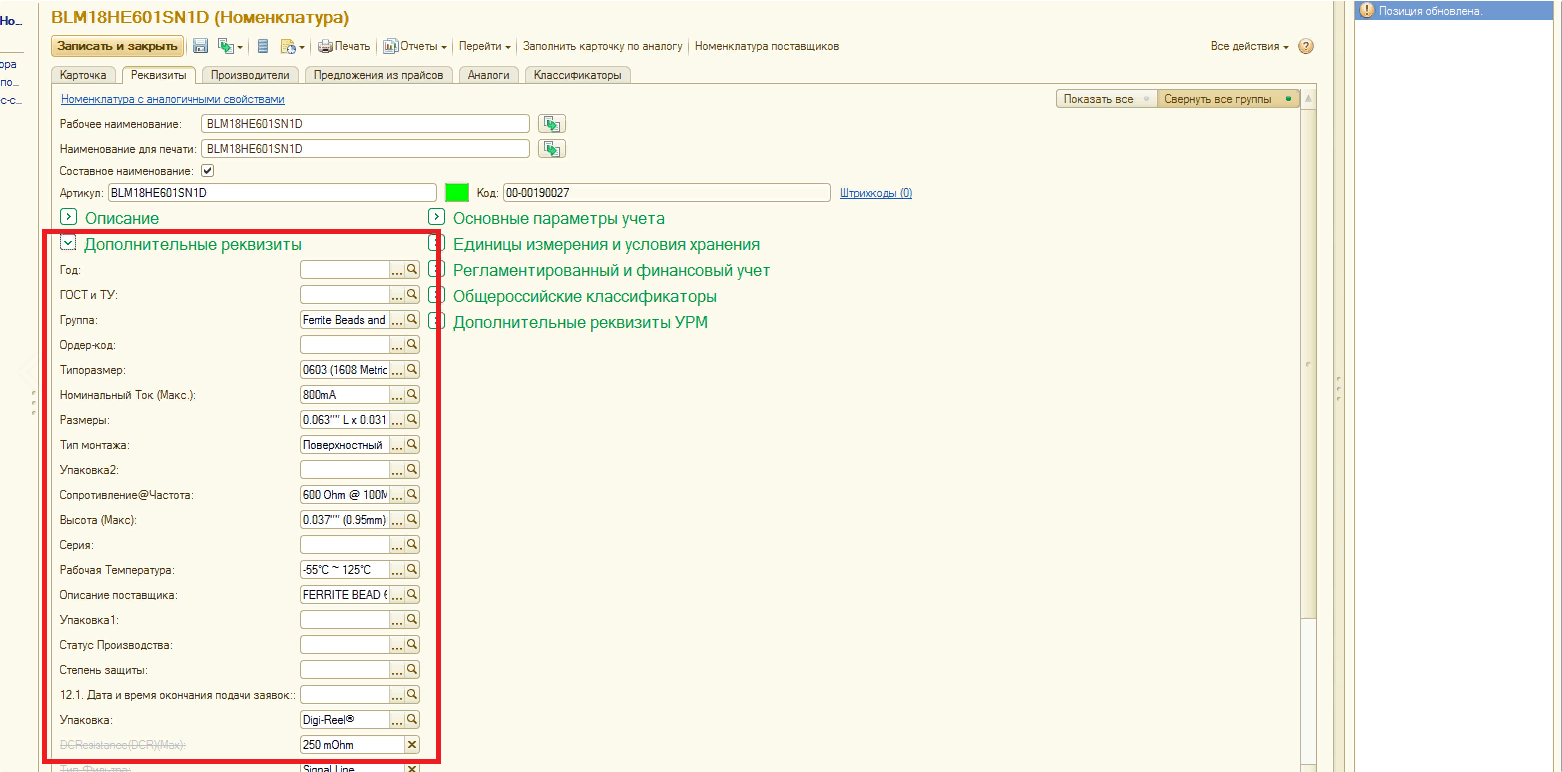Click the list icon in the toolbar
1562x772 pixels.
point(263,46)
